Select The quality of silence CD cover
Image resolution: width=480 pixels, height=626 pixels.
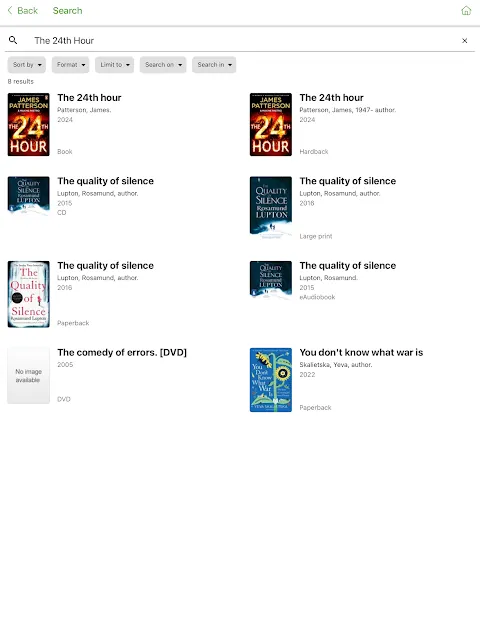tap(28, 195)
